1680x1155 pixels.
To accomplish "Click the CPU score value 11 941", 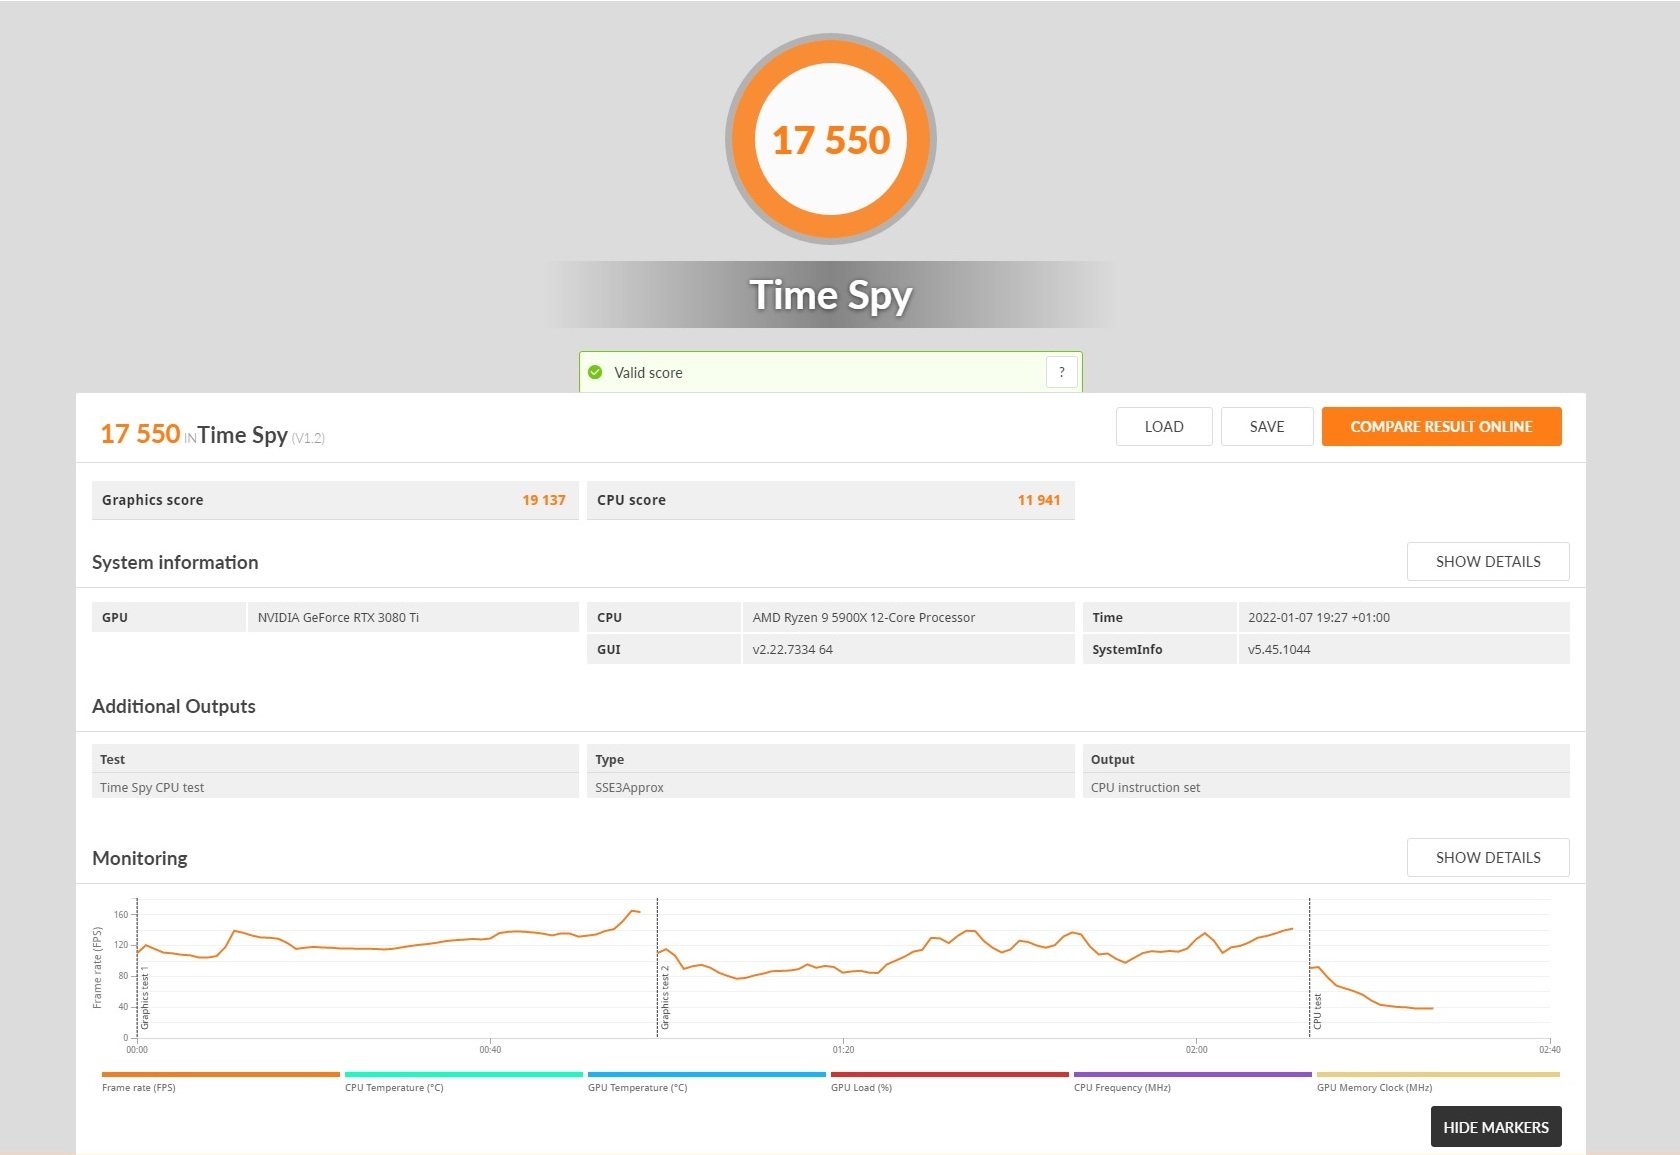I will [1039, 500].
